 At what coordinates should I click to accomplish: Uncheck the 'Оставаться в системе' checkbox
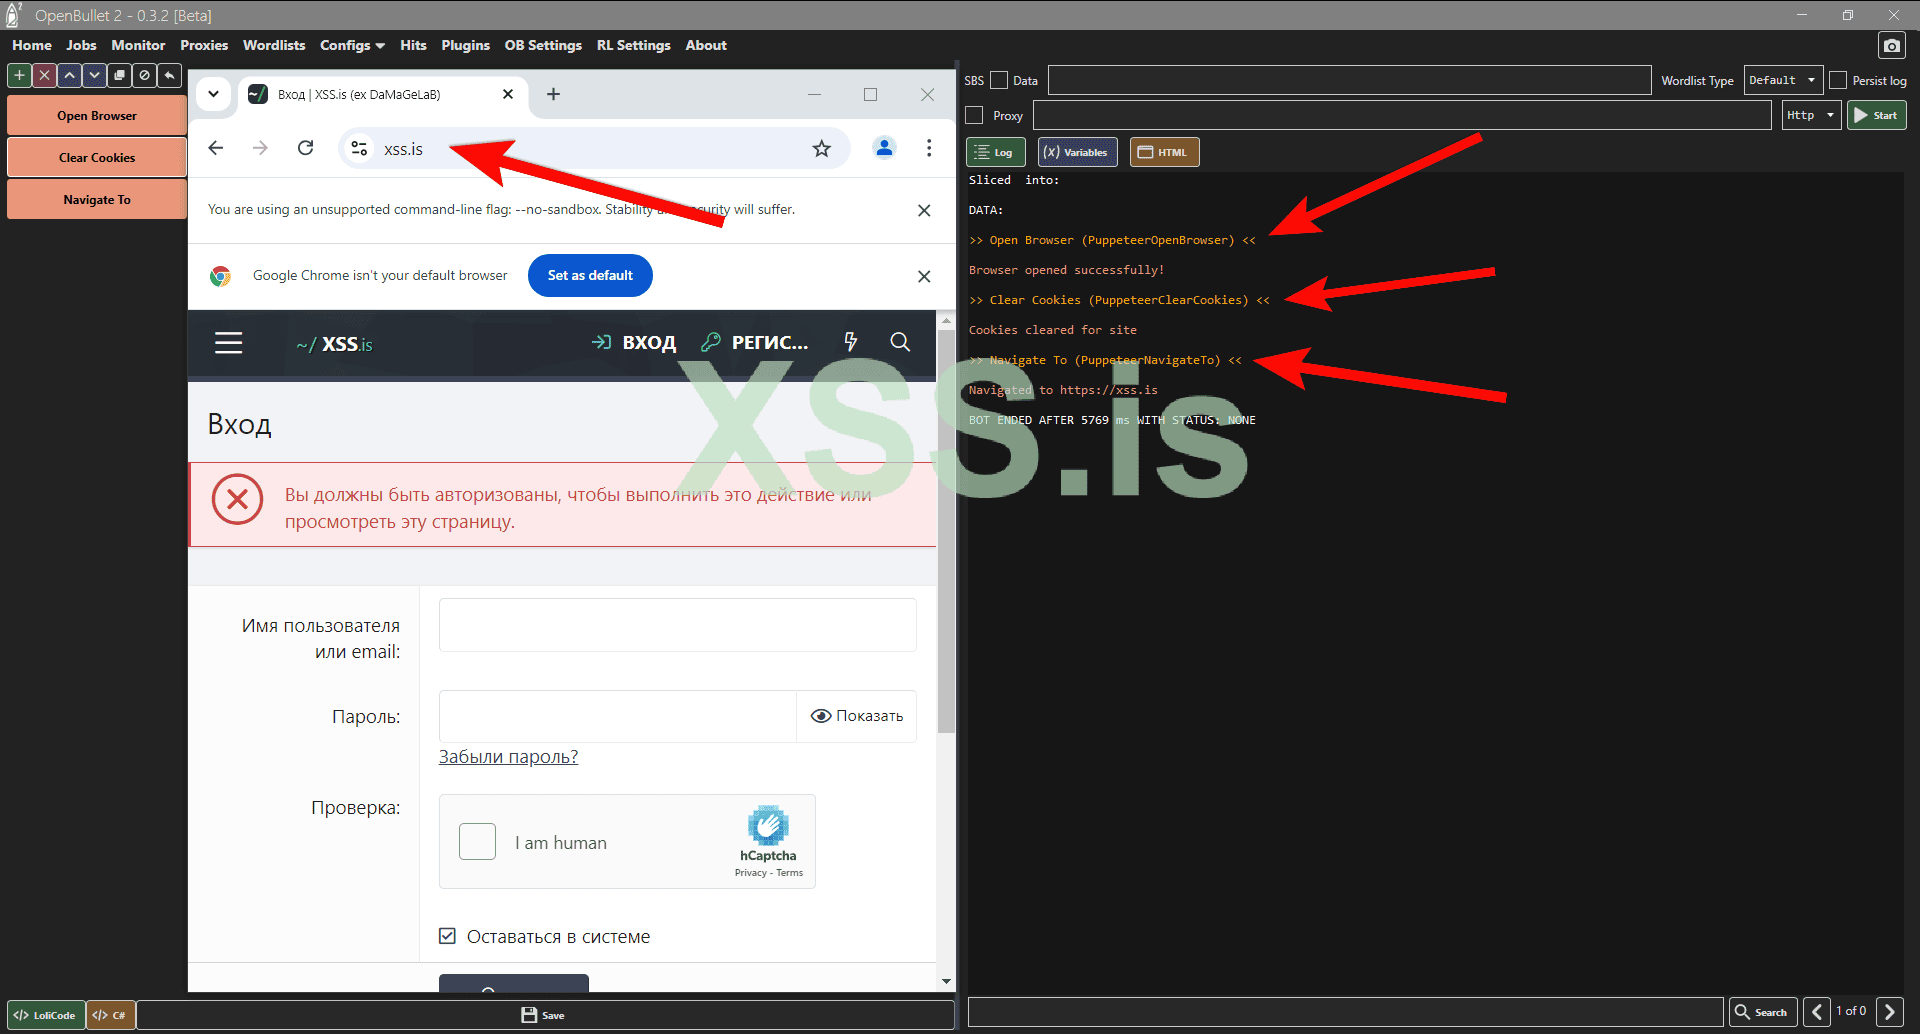(x=448, y=936)
